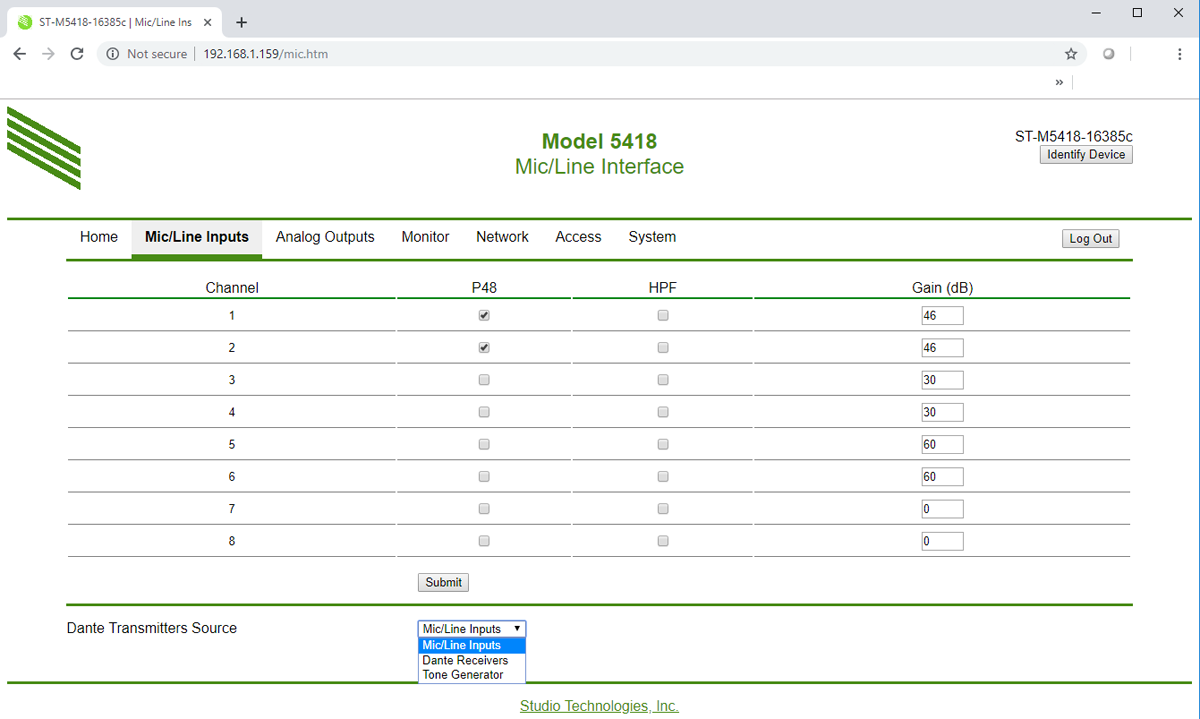Disable P48 for channel 1

click(484, 316)
